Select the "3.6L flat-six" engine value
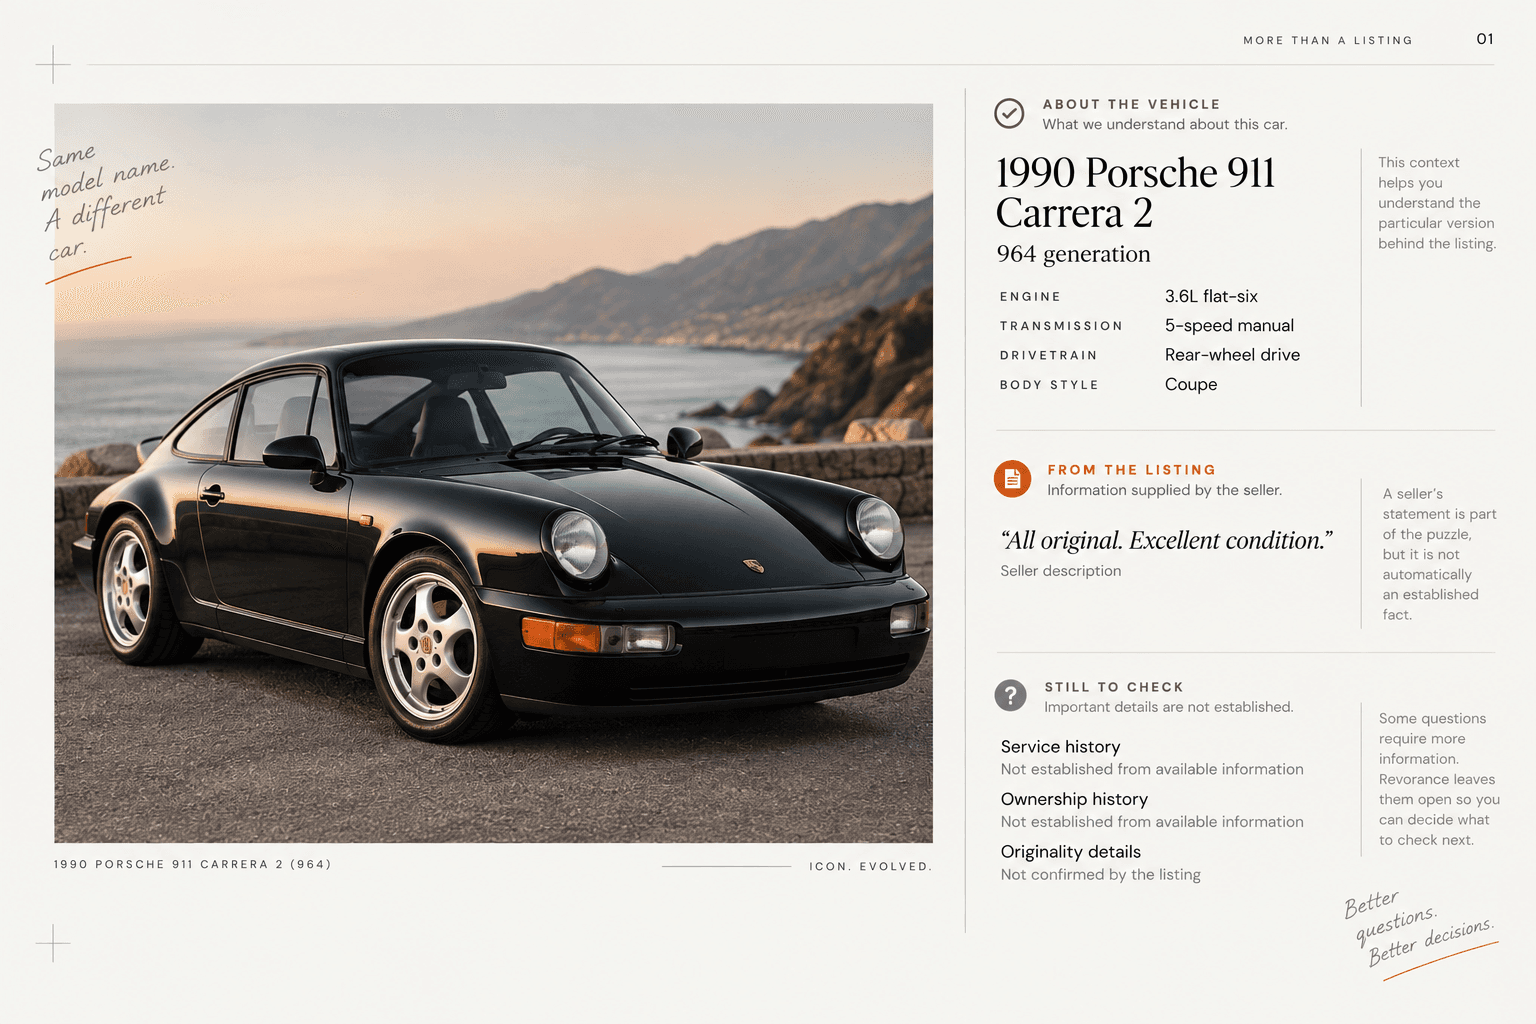Viewport: 1536px width, 1024px height. point(1211,296)
